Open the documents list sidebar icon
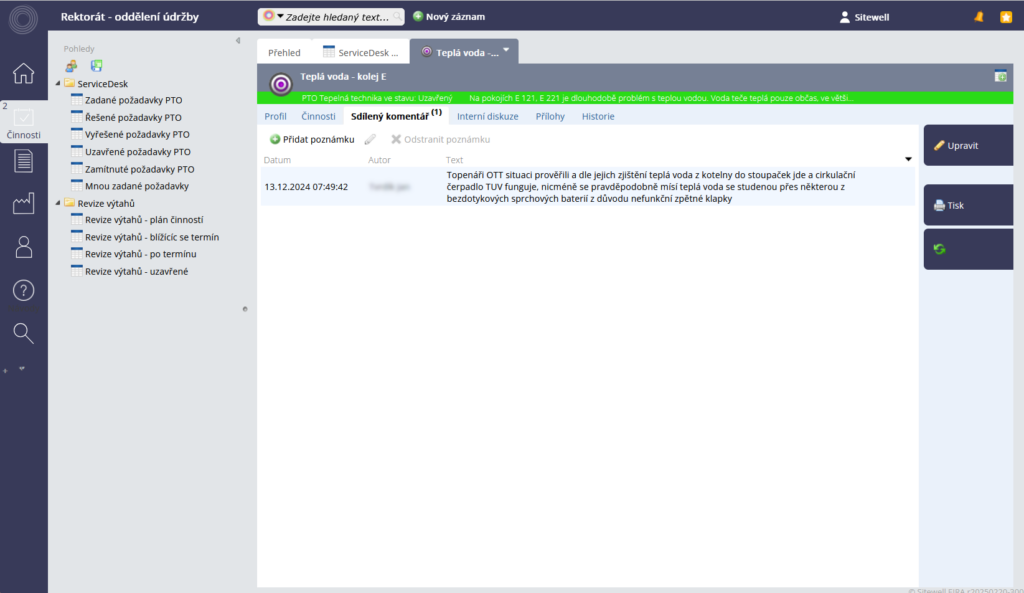Viewport: 1024px width, 593px height. (24, 161)
